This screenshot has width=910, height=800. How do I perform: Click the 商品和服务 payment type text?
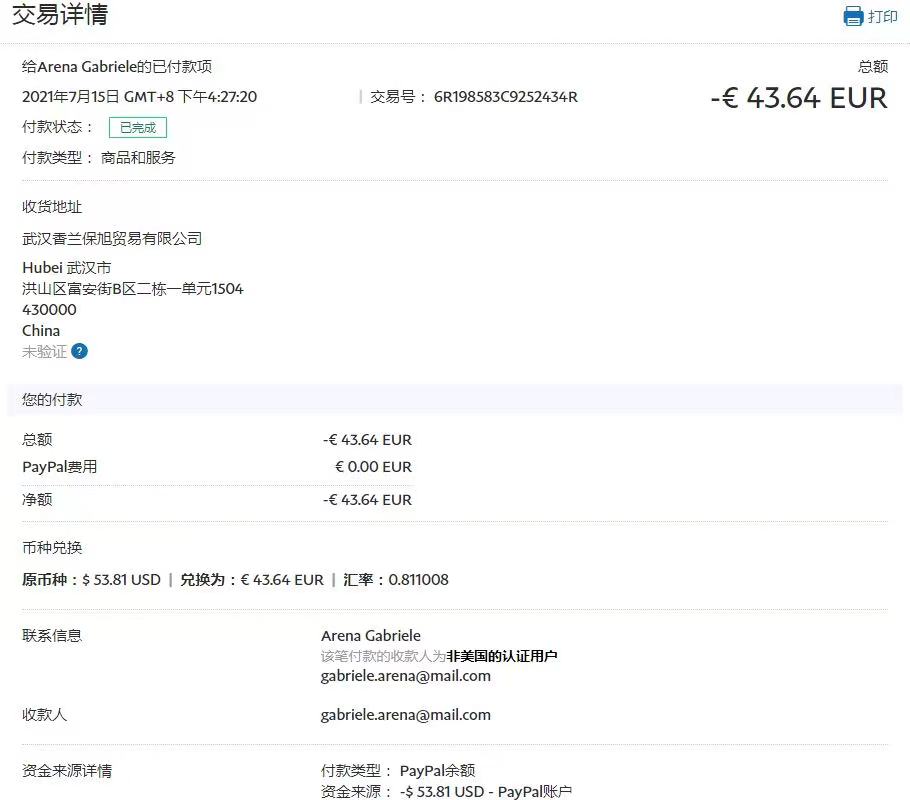pos(138,158)
